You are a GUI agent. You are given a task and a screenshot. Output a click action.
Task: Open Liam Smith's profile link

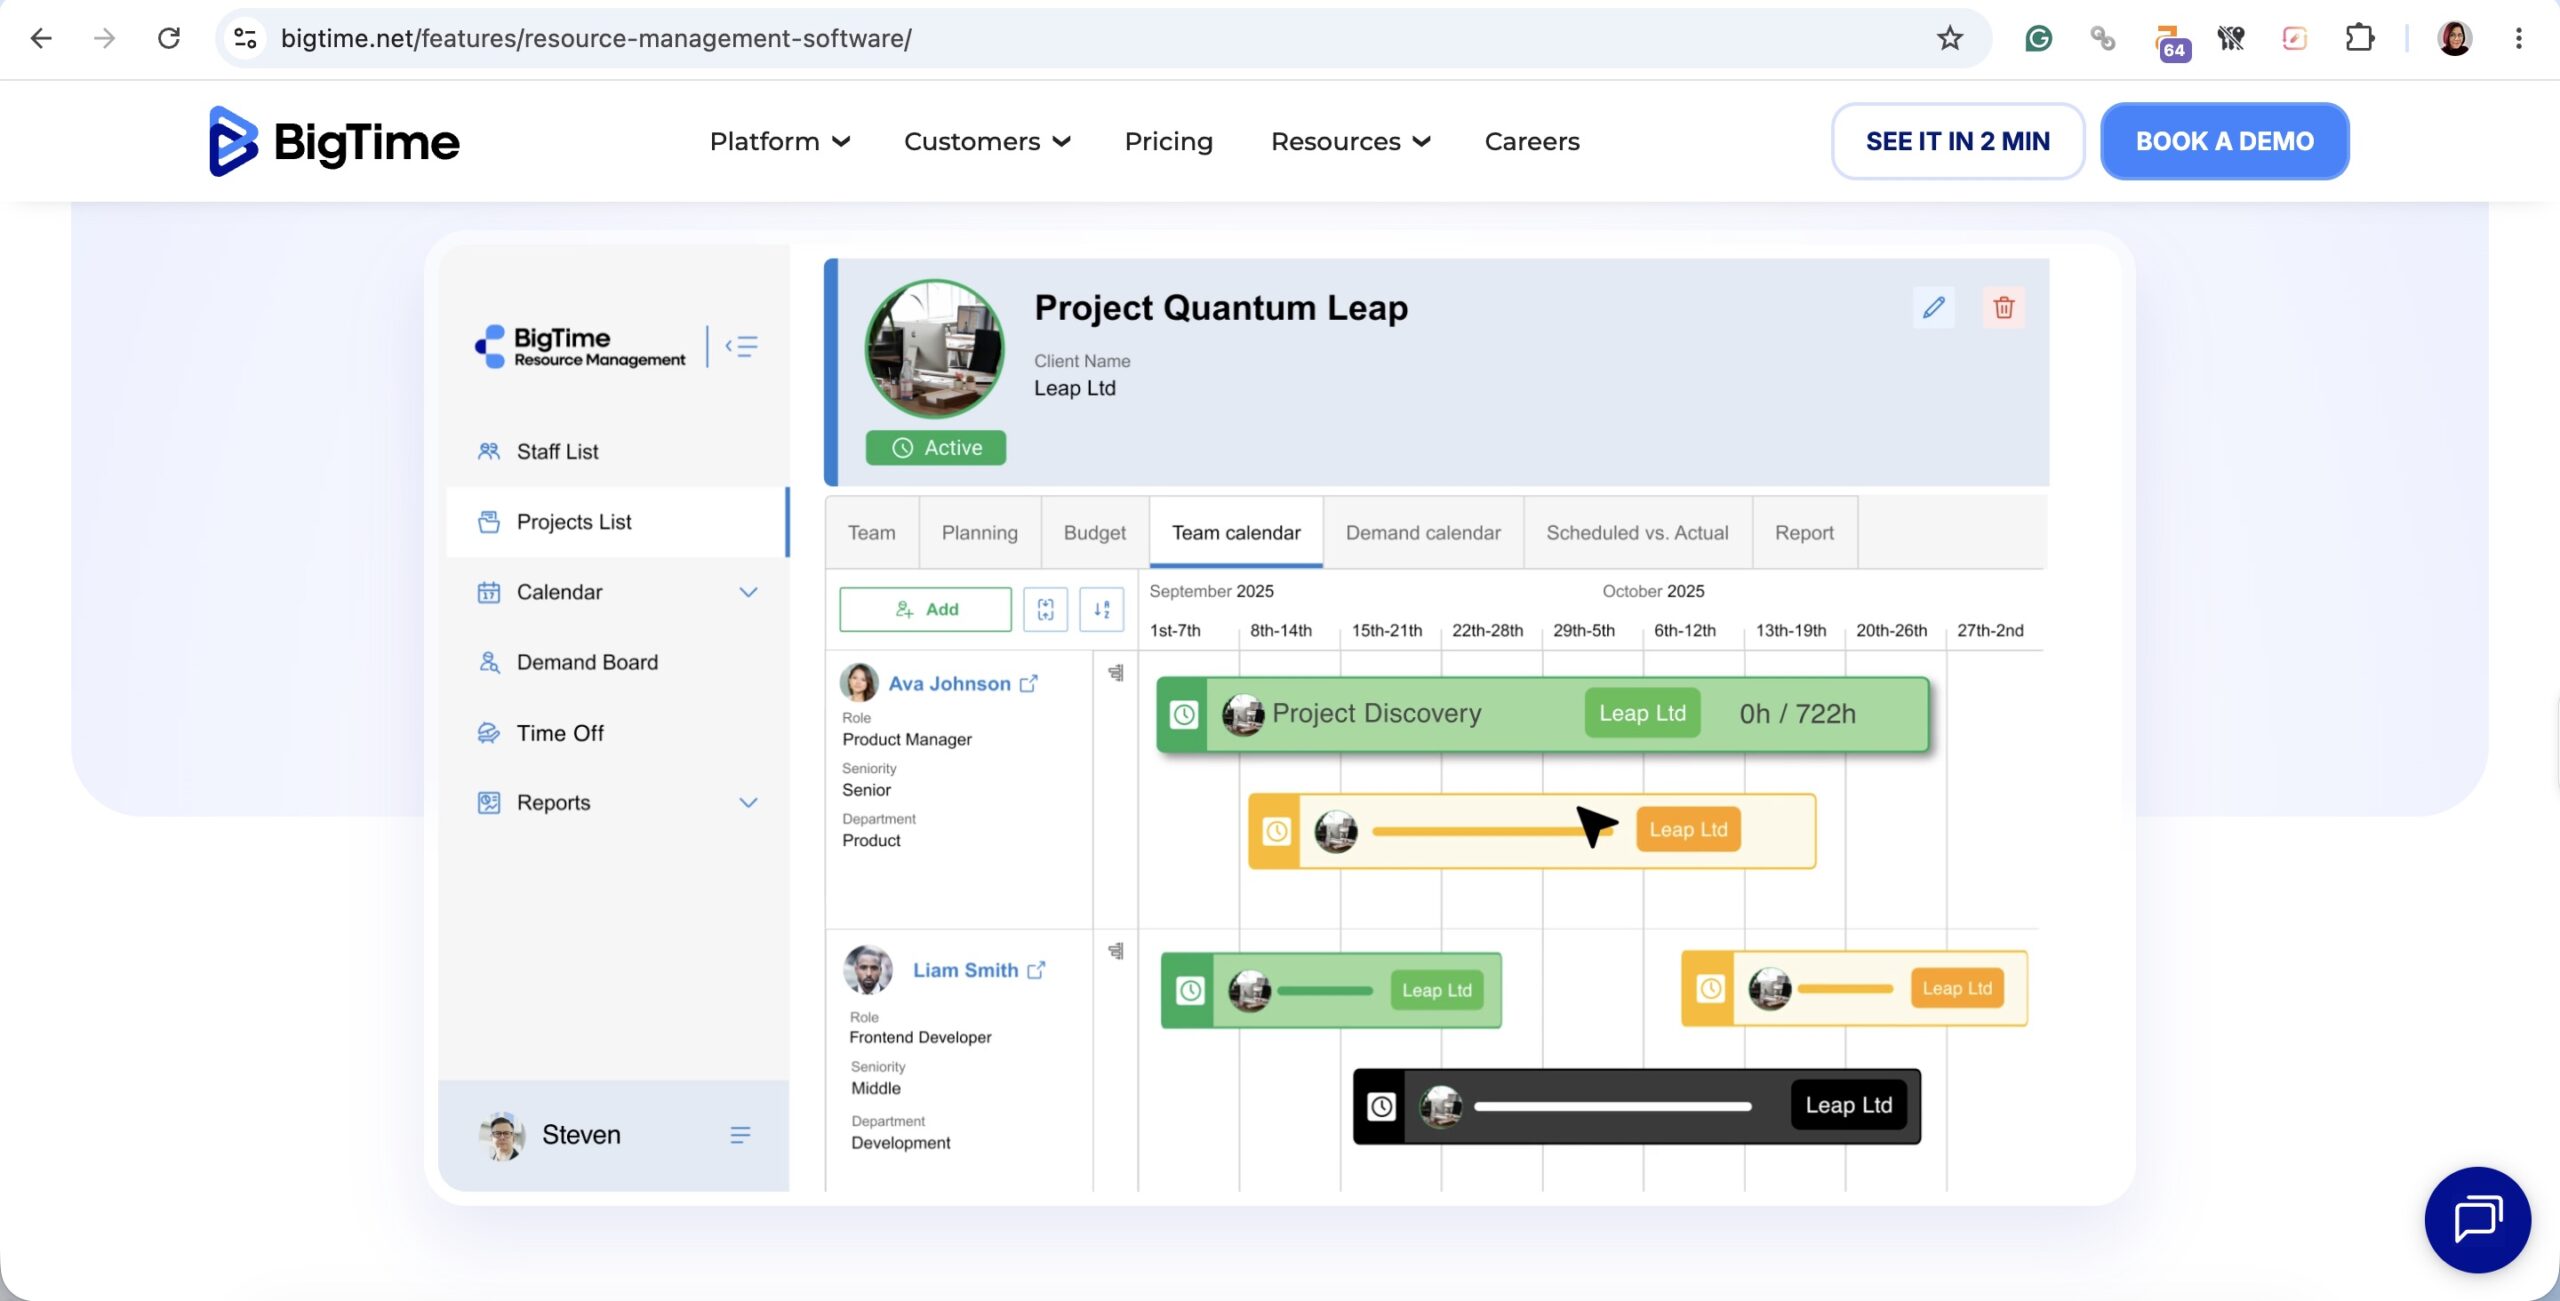pyautogui.click(x=966, y=970)
